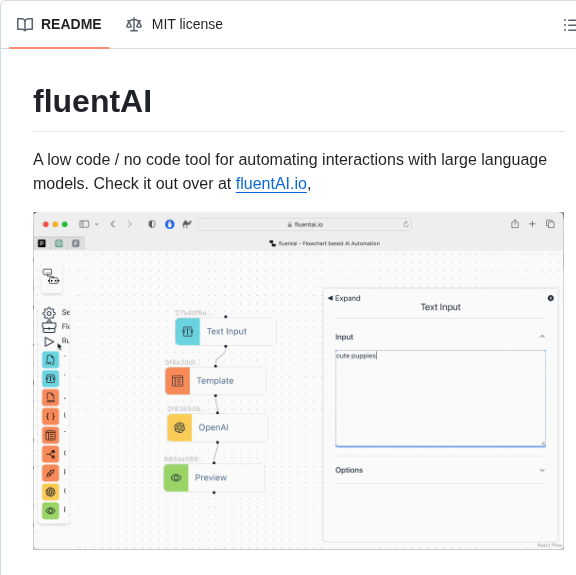Go back with the browser back arrow
Image resolution: width=576 pixels, height=575 pixels.
tap(113, 224)
